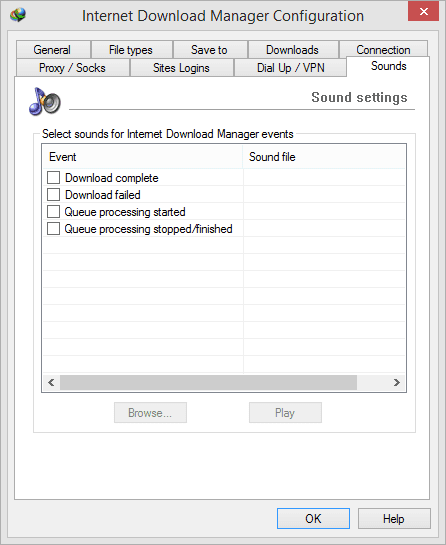Tick the Download failed checkbox
This screenshot has height=545, width=446.
pyautogui.click(x=53, y=195)
